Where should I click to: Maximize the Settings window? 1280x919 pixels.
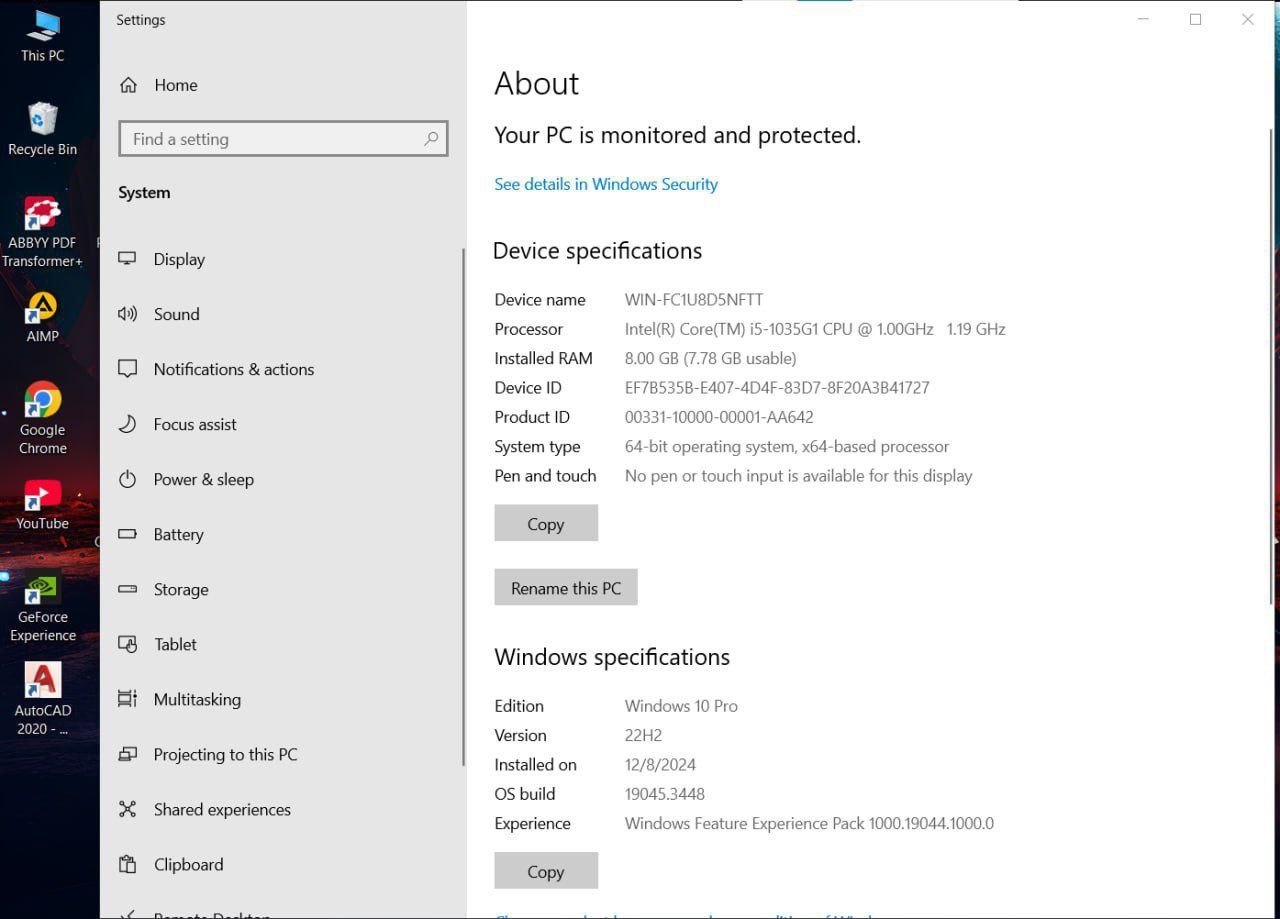tap(1195, 19)
